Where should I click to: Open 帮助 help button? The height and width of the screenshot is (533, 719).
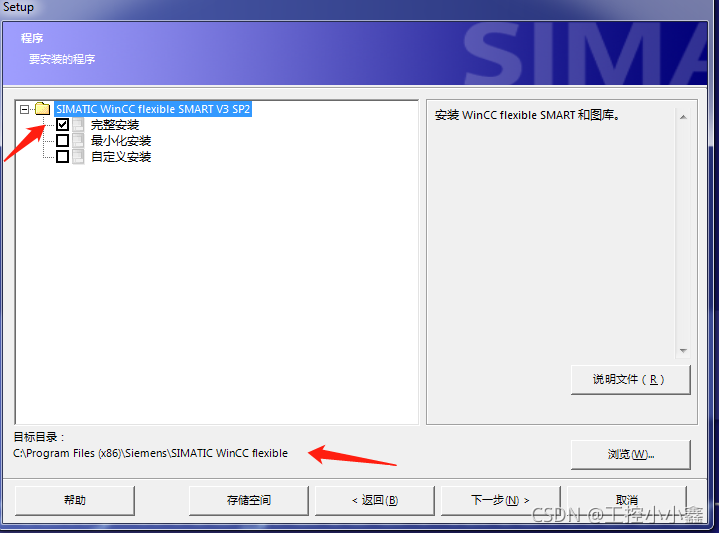tap(75, 500)
